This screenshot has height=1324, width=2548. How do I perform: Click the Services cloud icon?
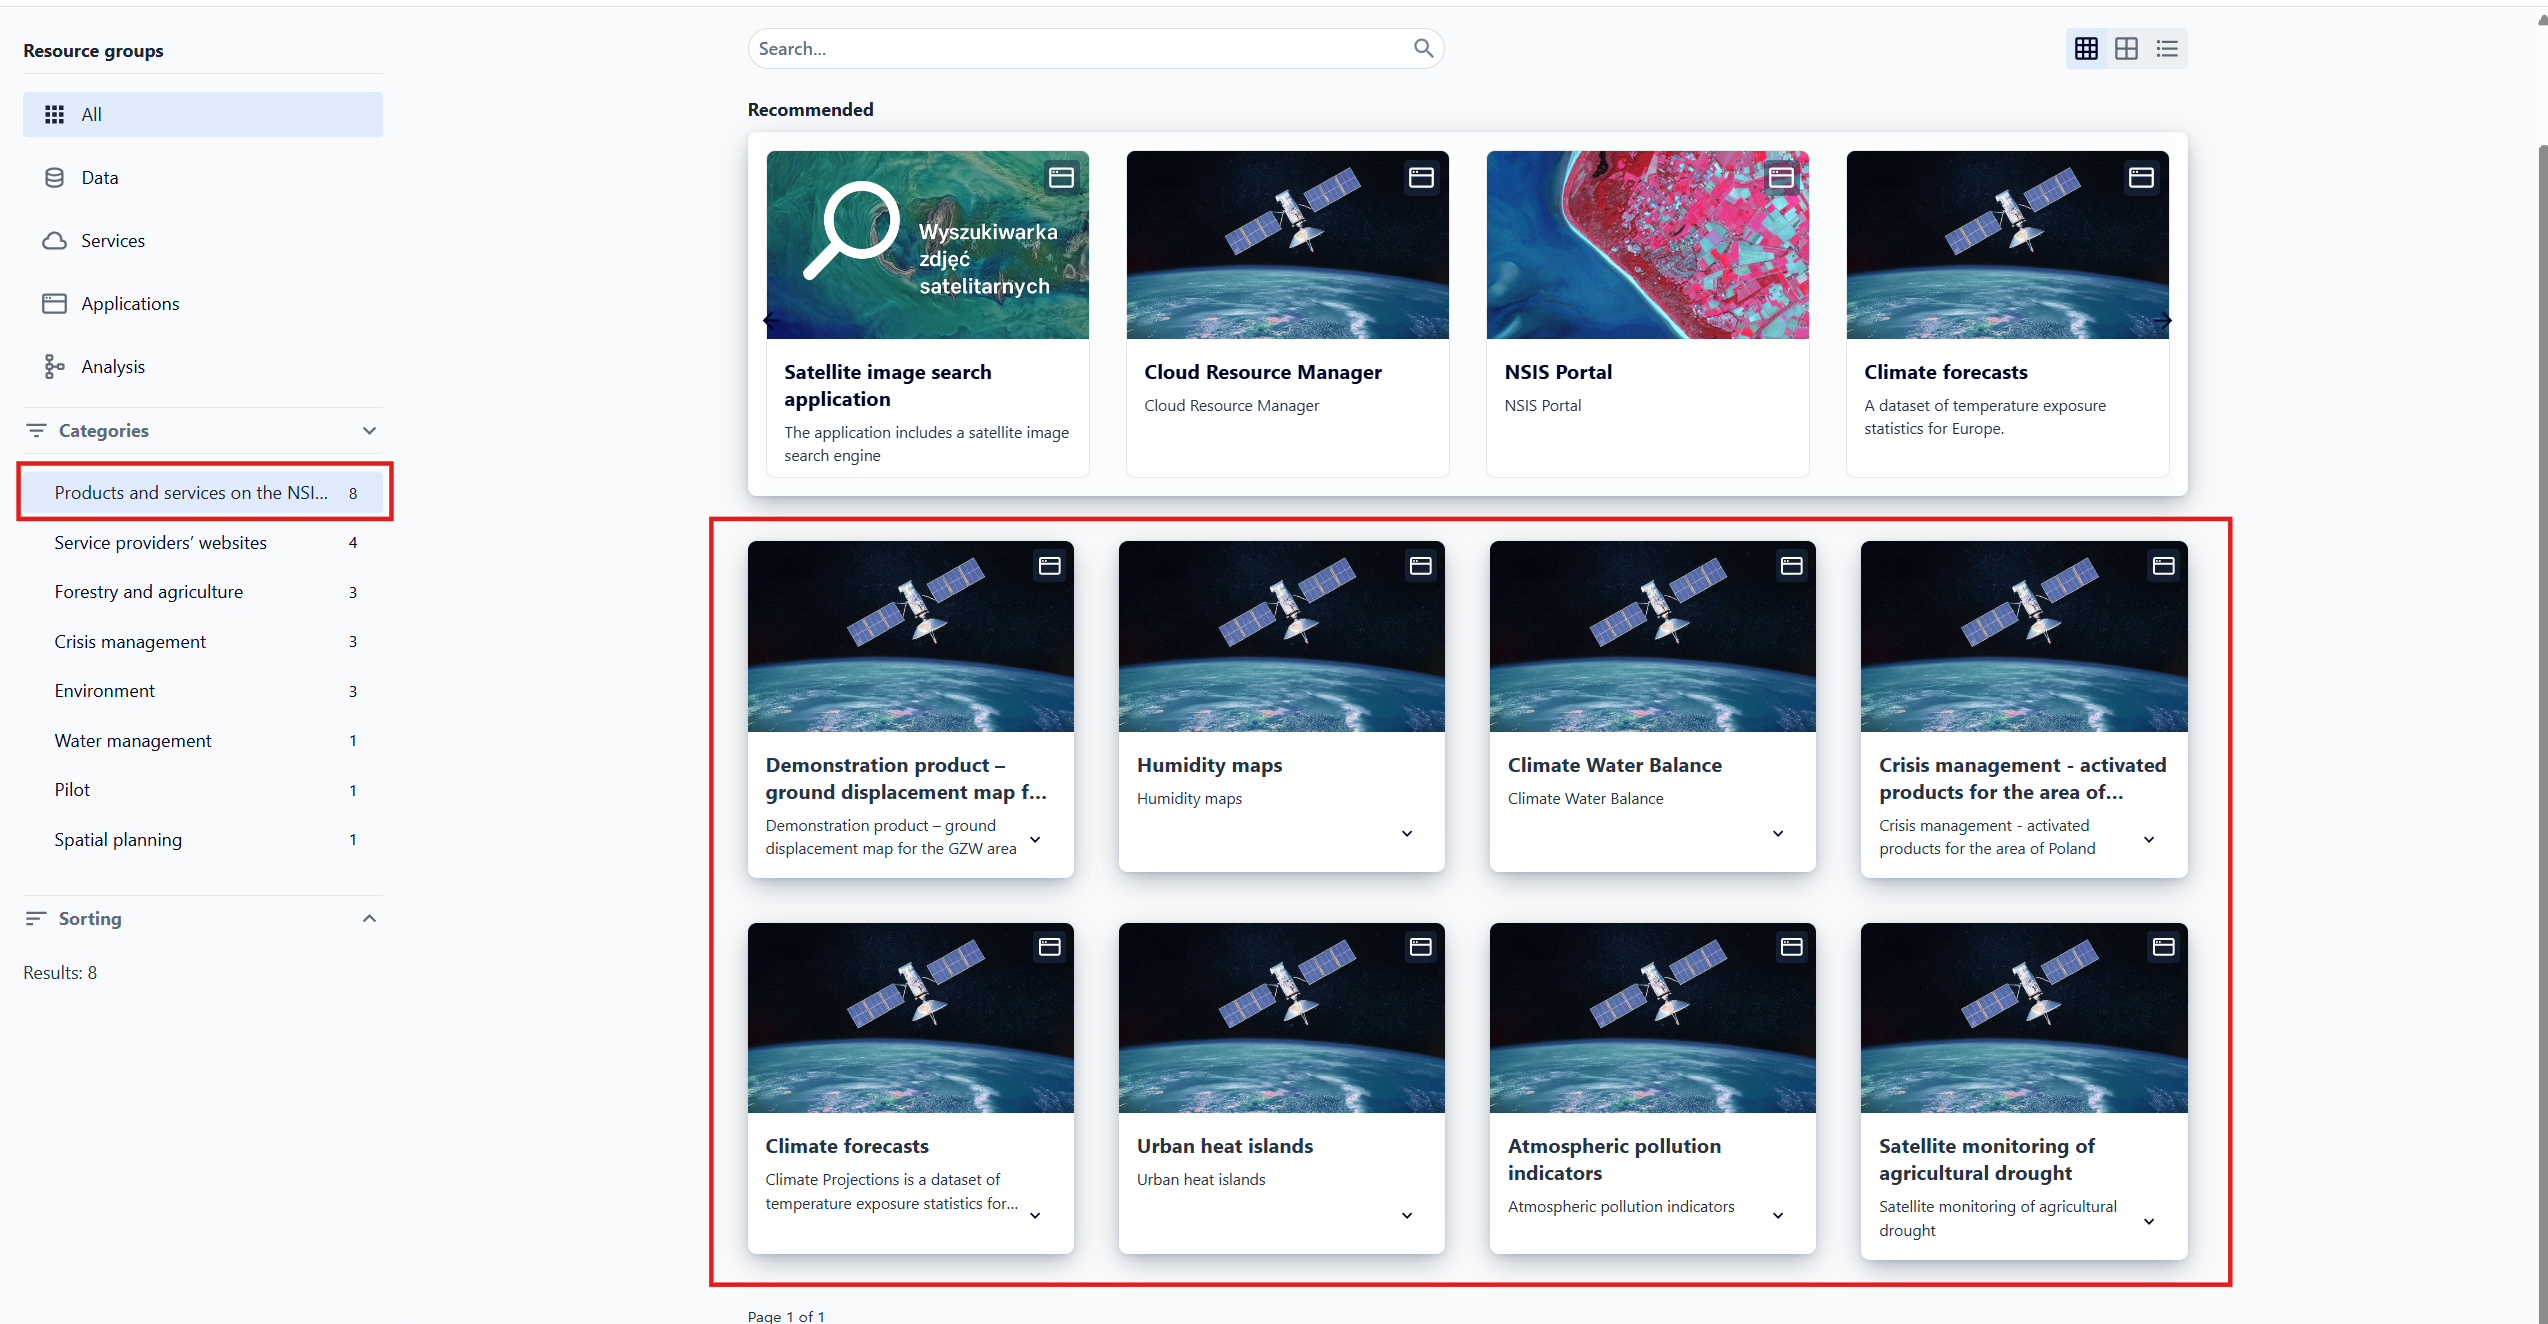pyautogui.click(x=54, y=240)
